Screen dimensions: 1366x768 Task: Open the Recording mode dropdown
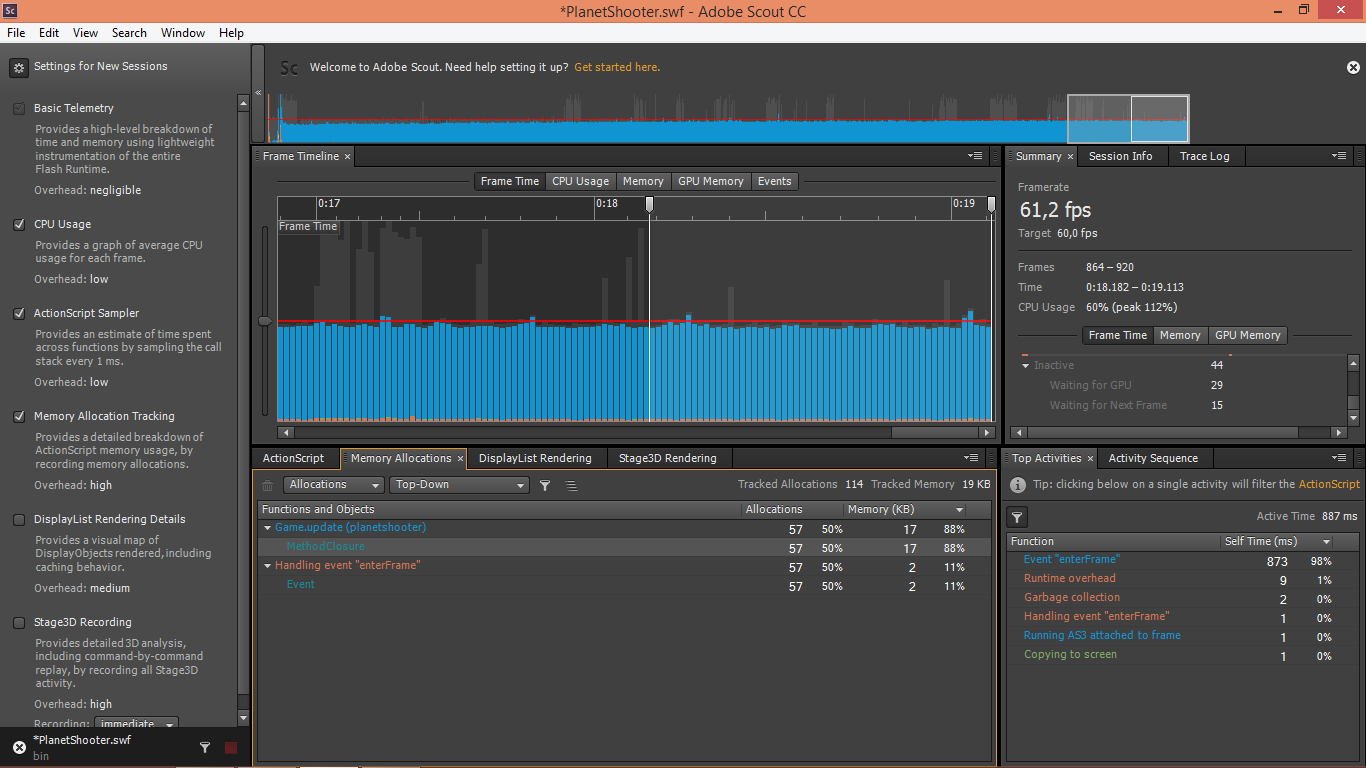pyautogui.click(x=137, y=724)
